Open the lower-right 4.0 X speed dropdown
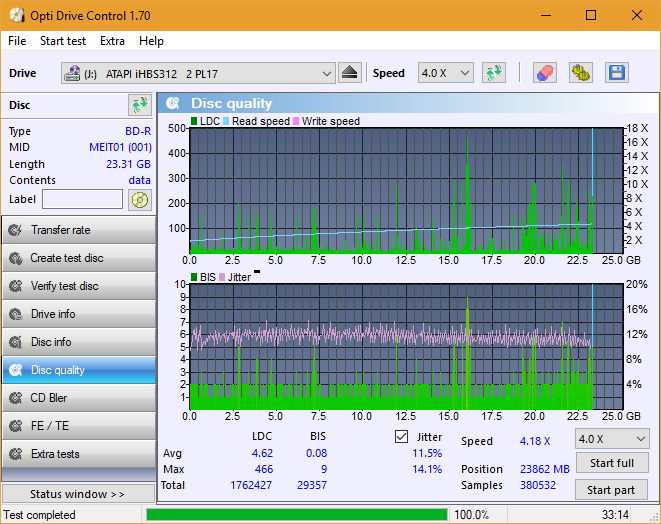The width and height of the screenshot is (661, 524). [612, 439]
